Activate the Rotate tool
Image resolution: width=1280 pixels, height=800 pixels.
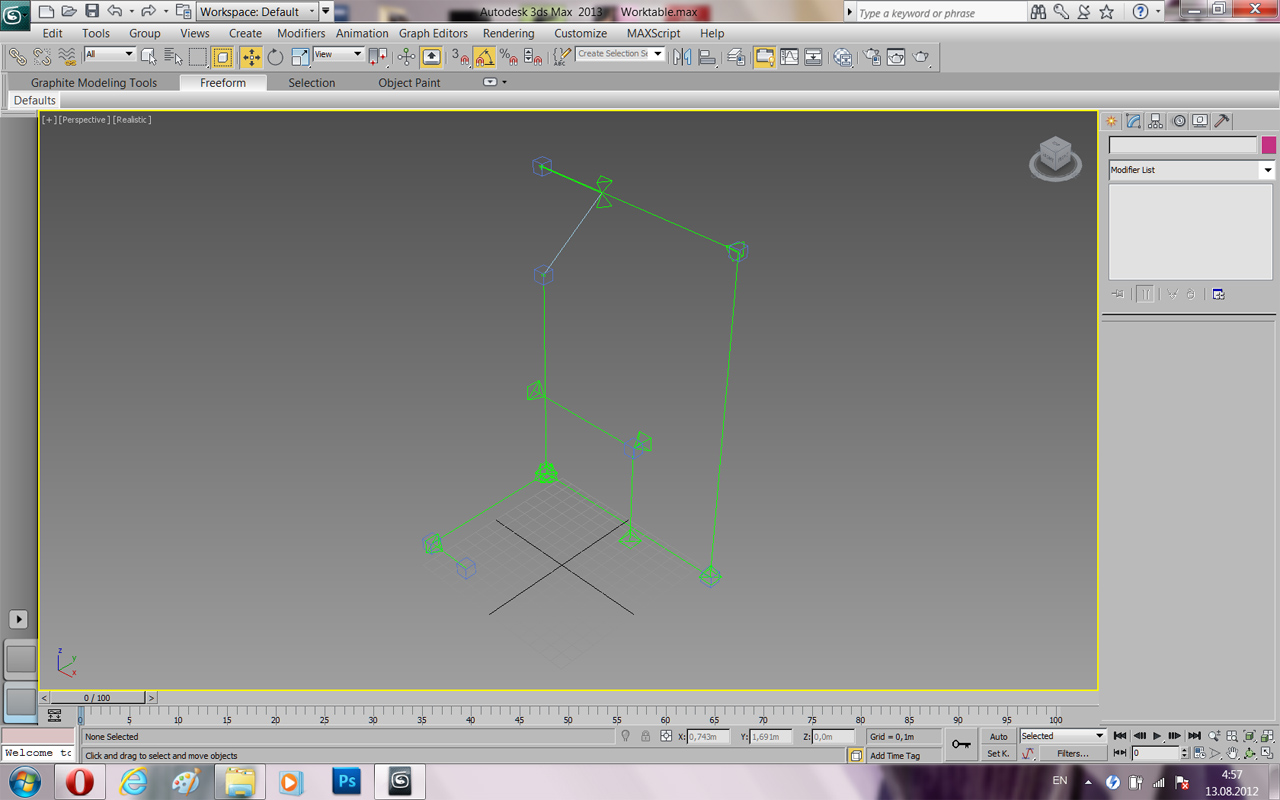tap(275, 57)
